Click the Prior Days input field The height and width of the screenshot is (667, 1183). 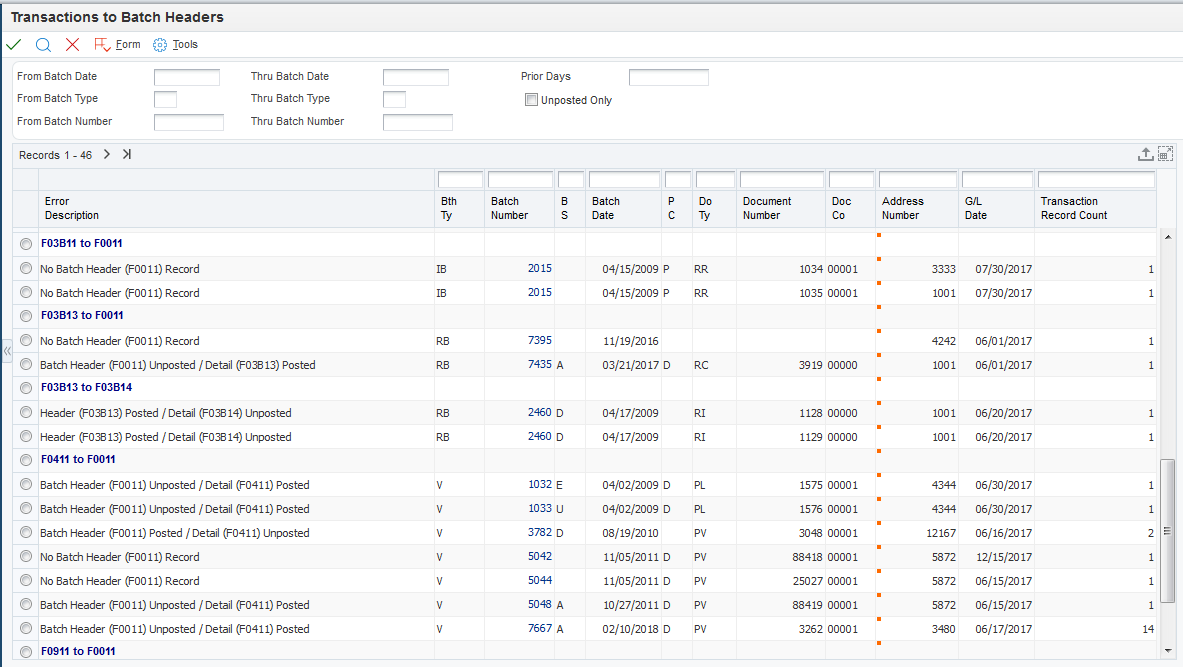(x=668, y=77)
